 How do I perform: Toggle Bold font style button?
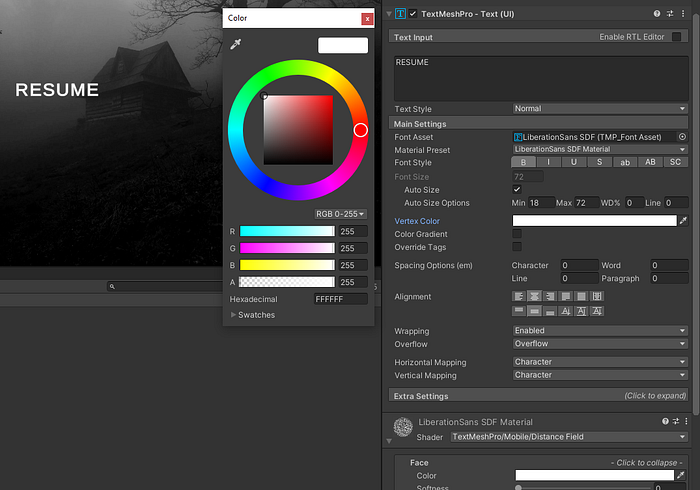(x=522, y=162)
